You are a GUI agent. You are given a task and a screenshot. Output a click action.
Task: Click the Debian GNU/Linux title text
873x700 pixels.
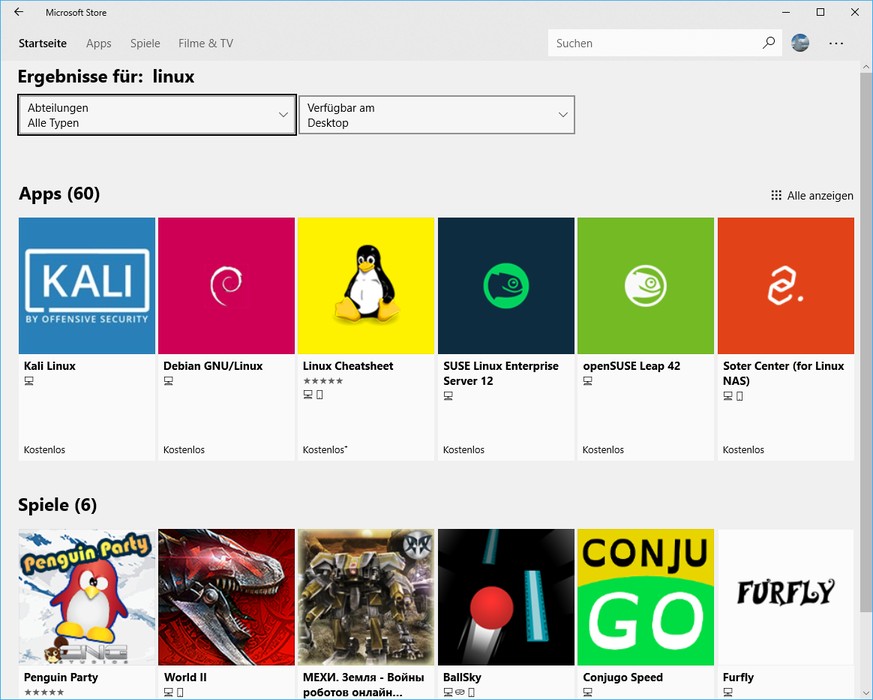coord(213,366)
